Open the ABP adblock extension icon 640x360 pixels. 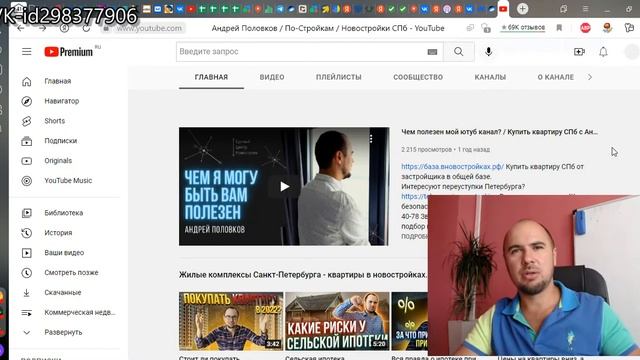585,28
